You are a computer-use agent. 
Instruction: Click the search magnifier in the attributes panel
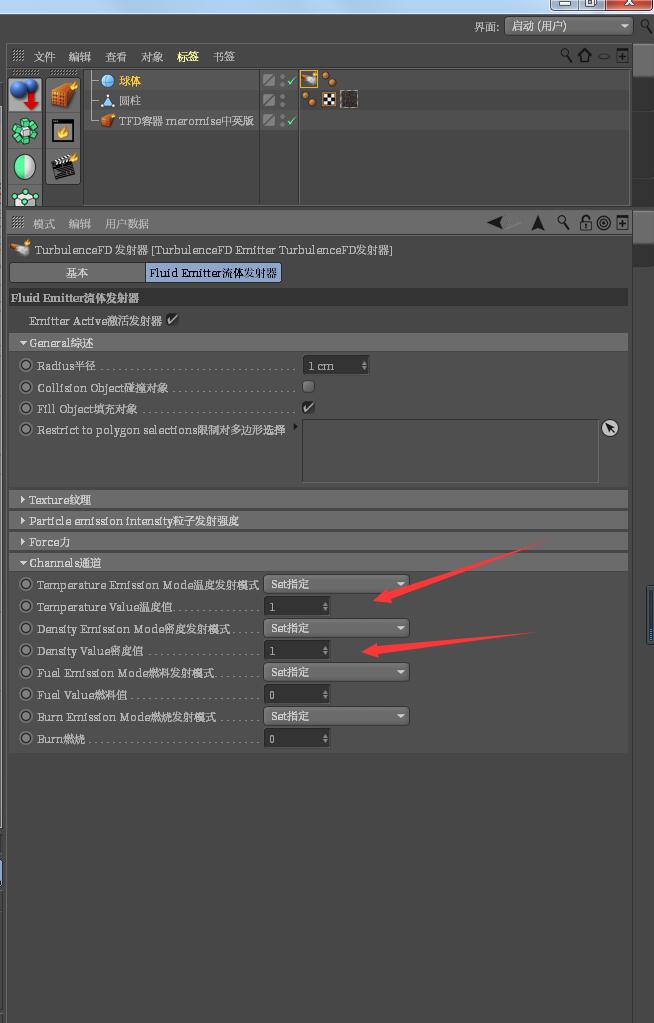coord(564,223)
